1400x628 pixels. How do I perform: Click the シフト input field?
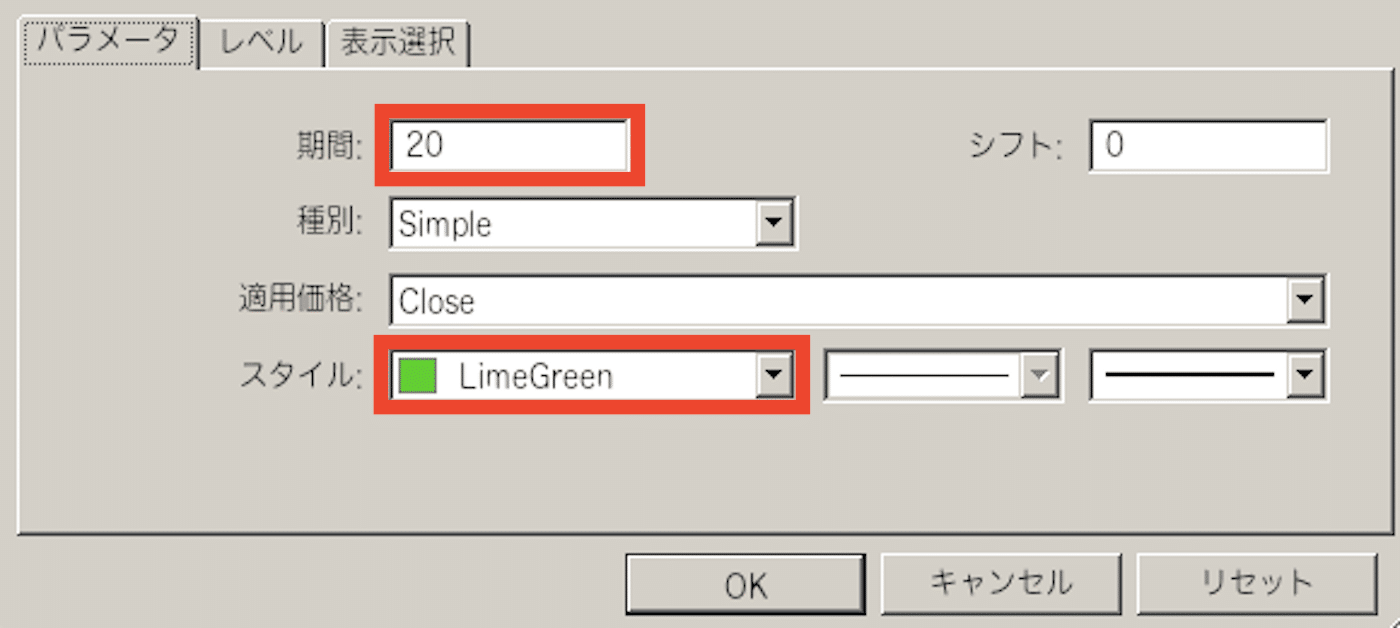1208,146
